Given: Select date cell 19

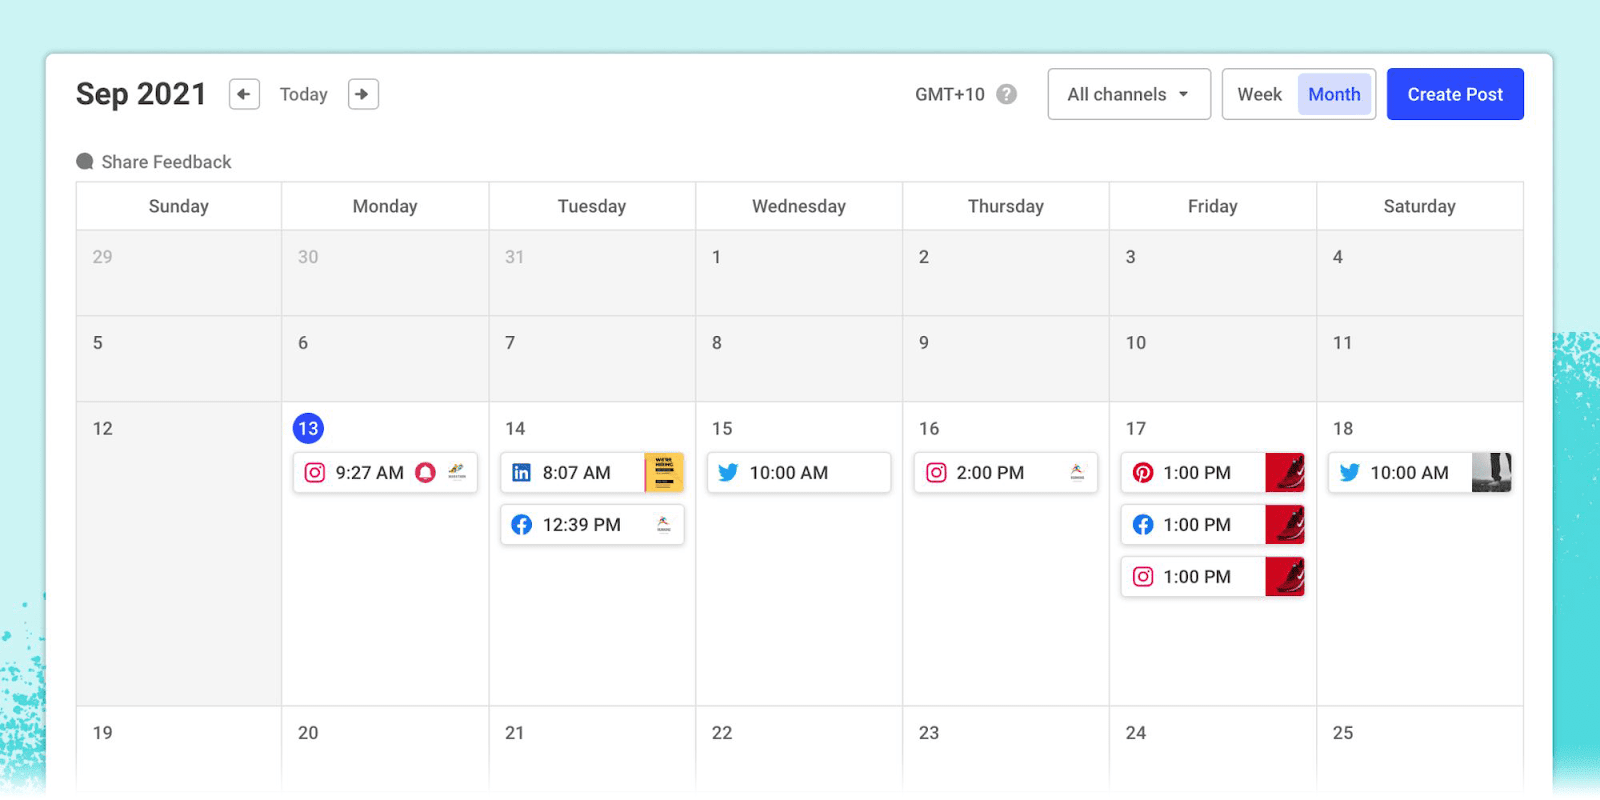Looking at the screenshot, I should pos(179,750).
